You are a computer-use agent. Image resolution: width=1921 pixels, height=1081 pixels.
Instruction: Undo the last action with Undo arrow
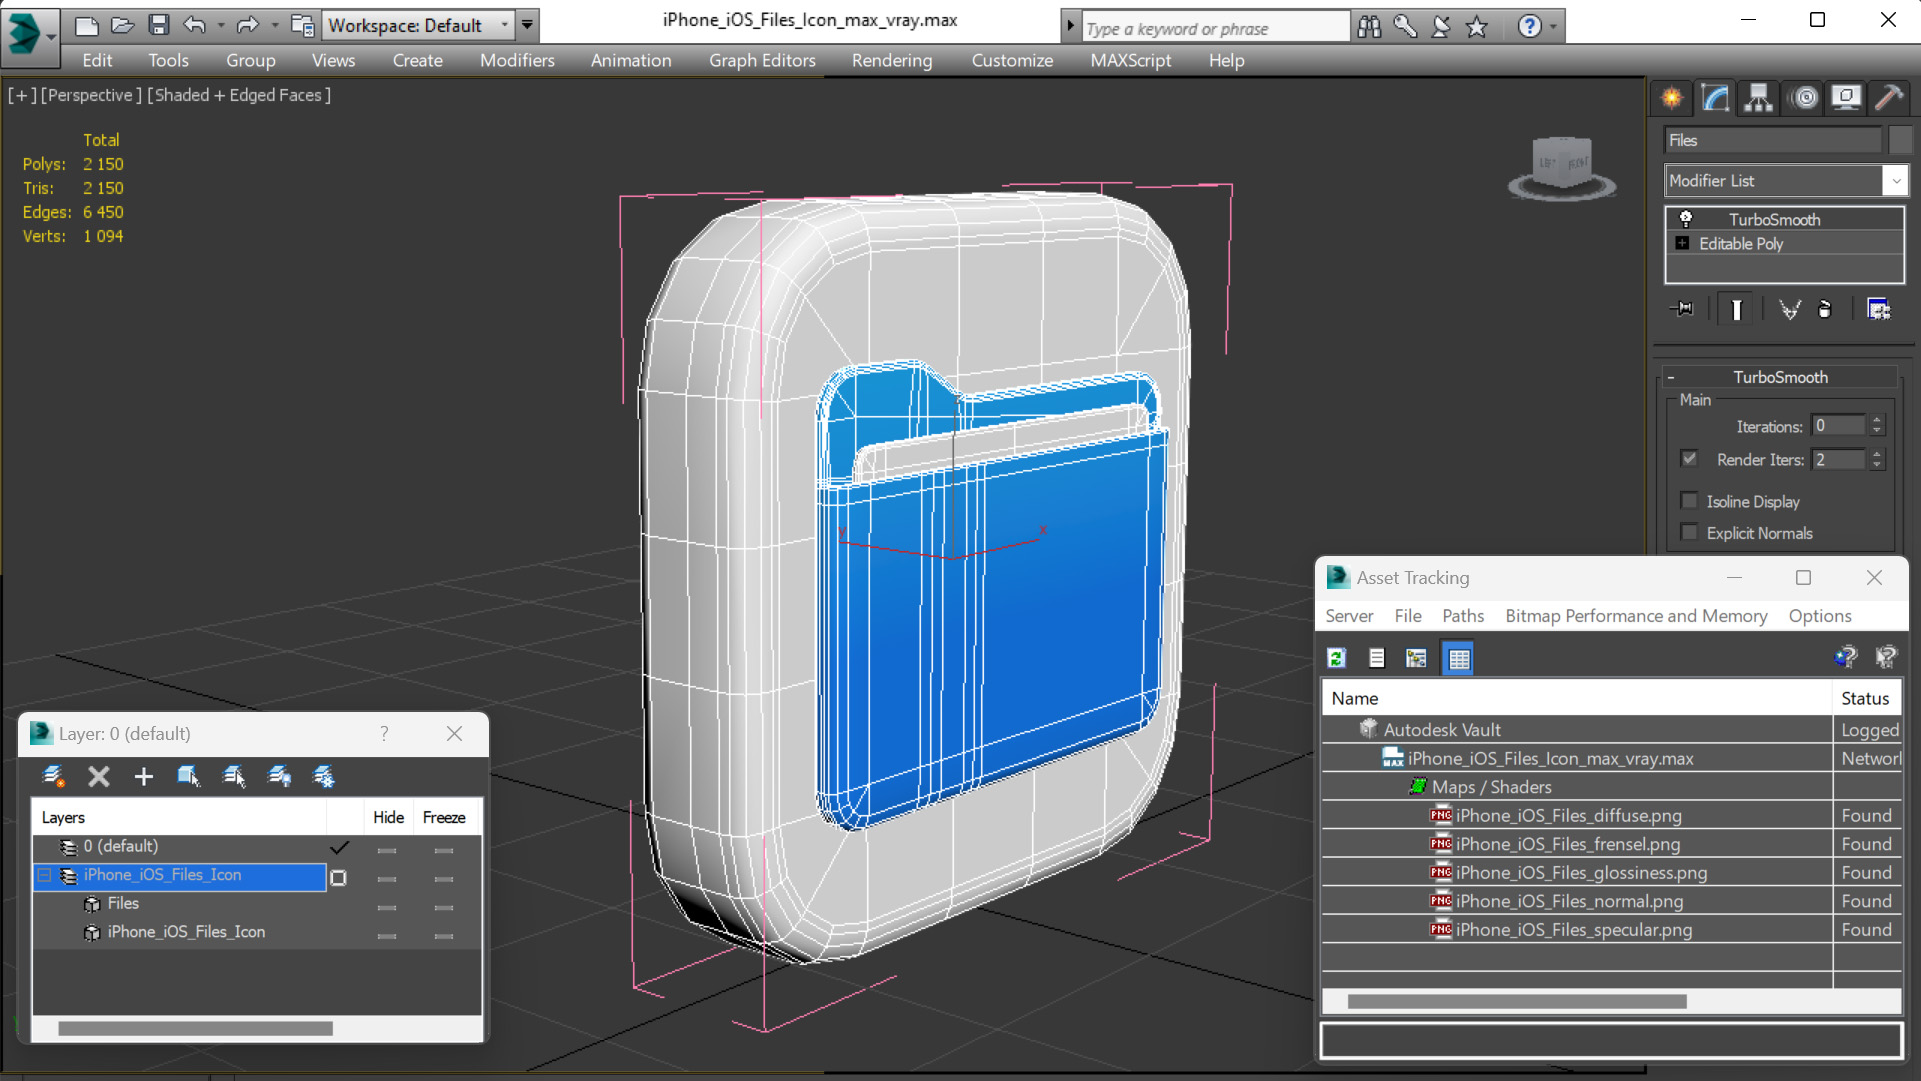195,25
